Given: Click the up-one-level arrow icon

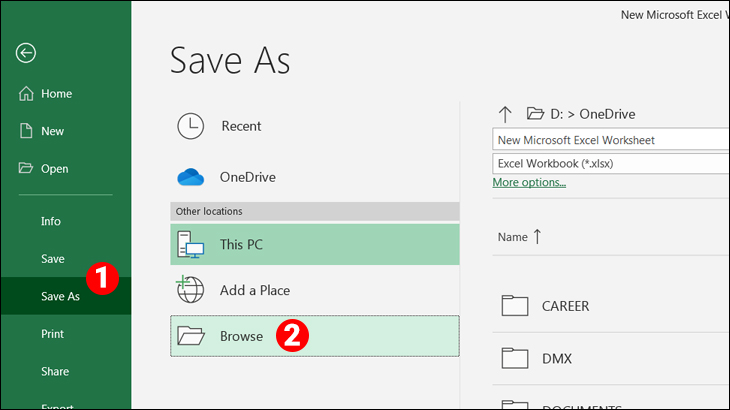Looking at the screenshot, I should 505,114.
